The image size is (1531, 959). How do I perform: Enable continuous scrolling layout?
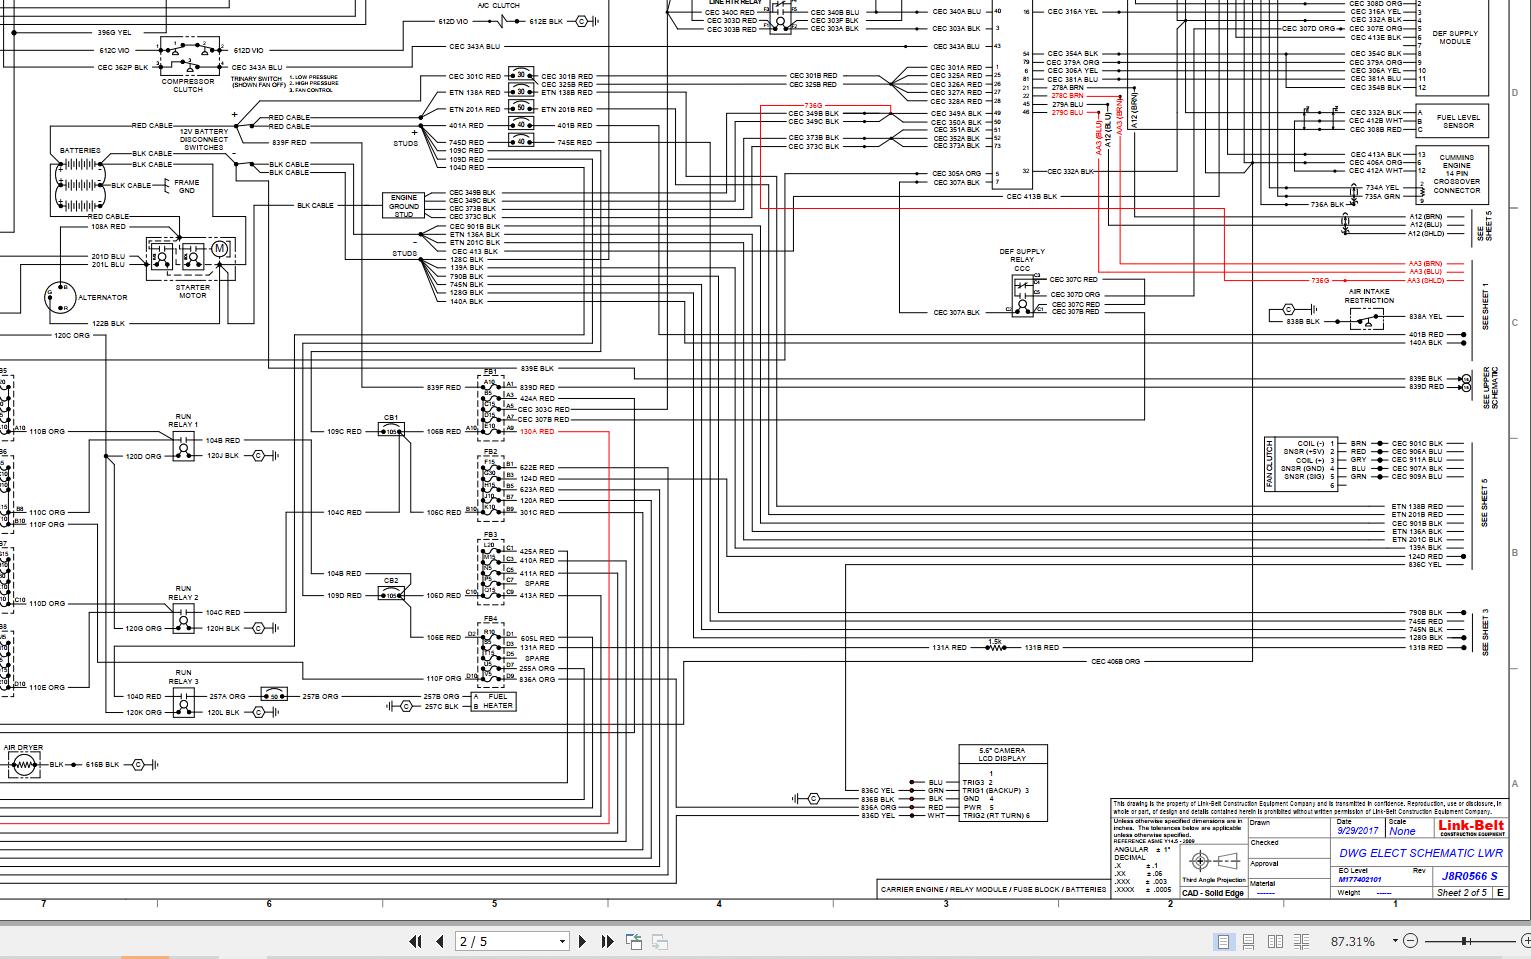pyautogui.click(x=1249, y=941)
